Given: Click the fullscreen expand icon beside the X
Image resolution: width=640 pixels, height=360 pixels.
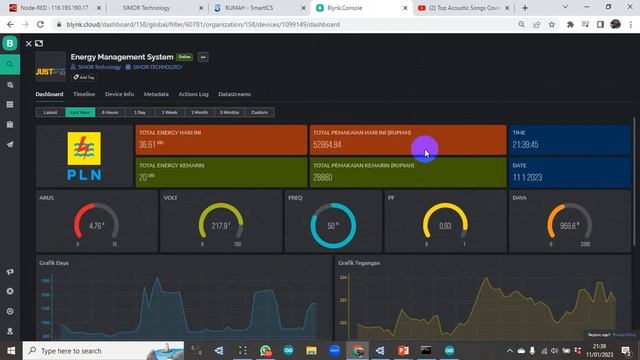Looking at the screenshot, I should [39, 43].
